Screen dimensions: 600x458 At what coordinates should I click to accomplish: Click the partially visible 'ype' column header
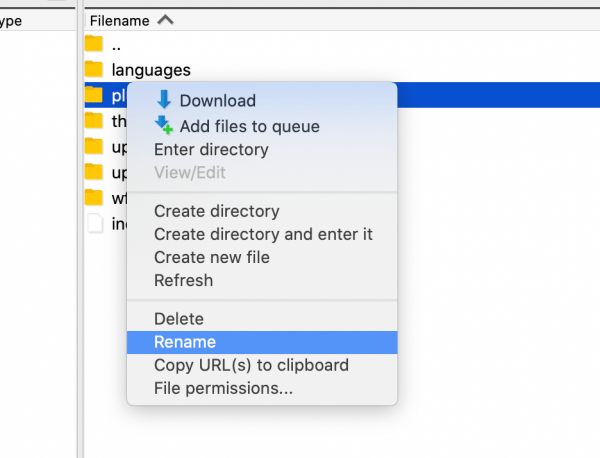11,21
